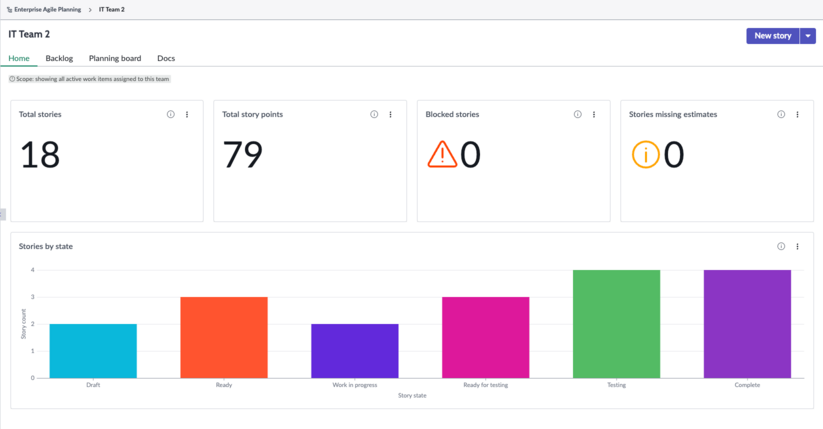
Task: Open menu on Stories missing estimates card
Action: tap(797, 114)
